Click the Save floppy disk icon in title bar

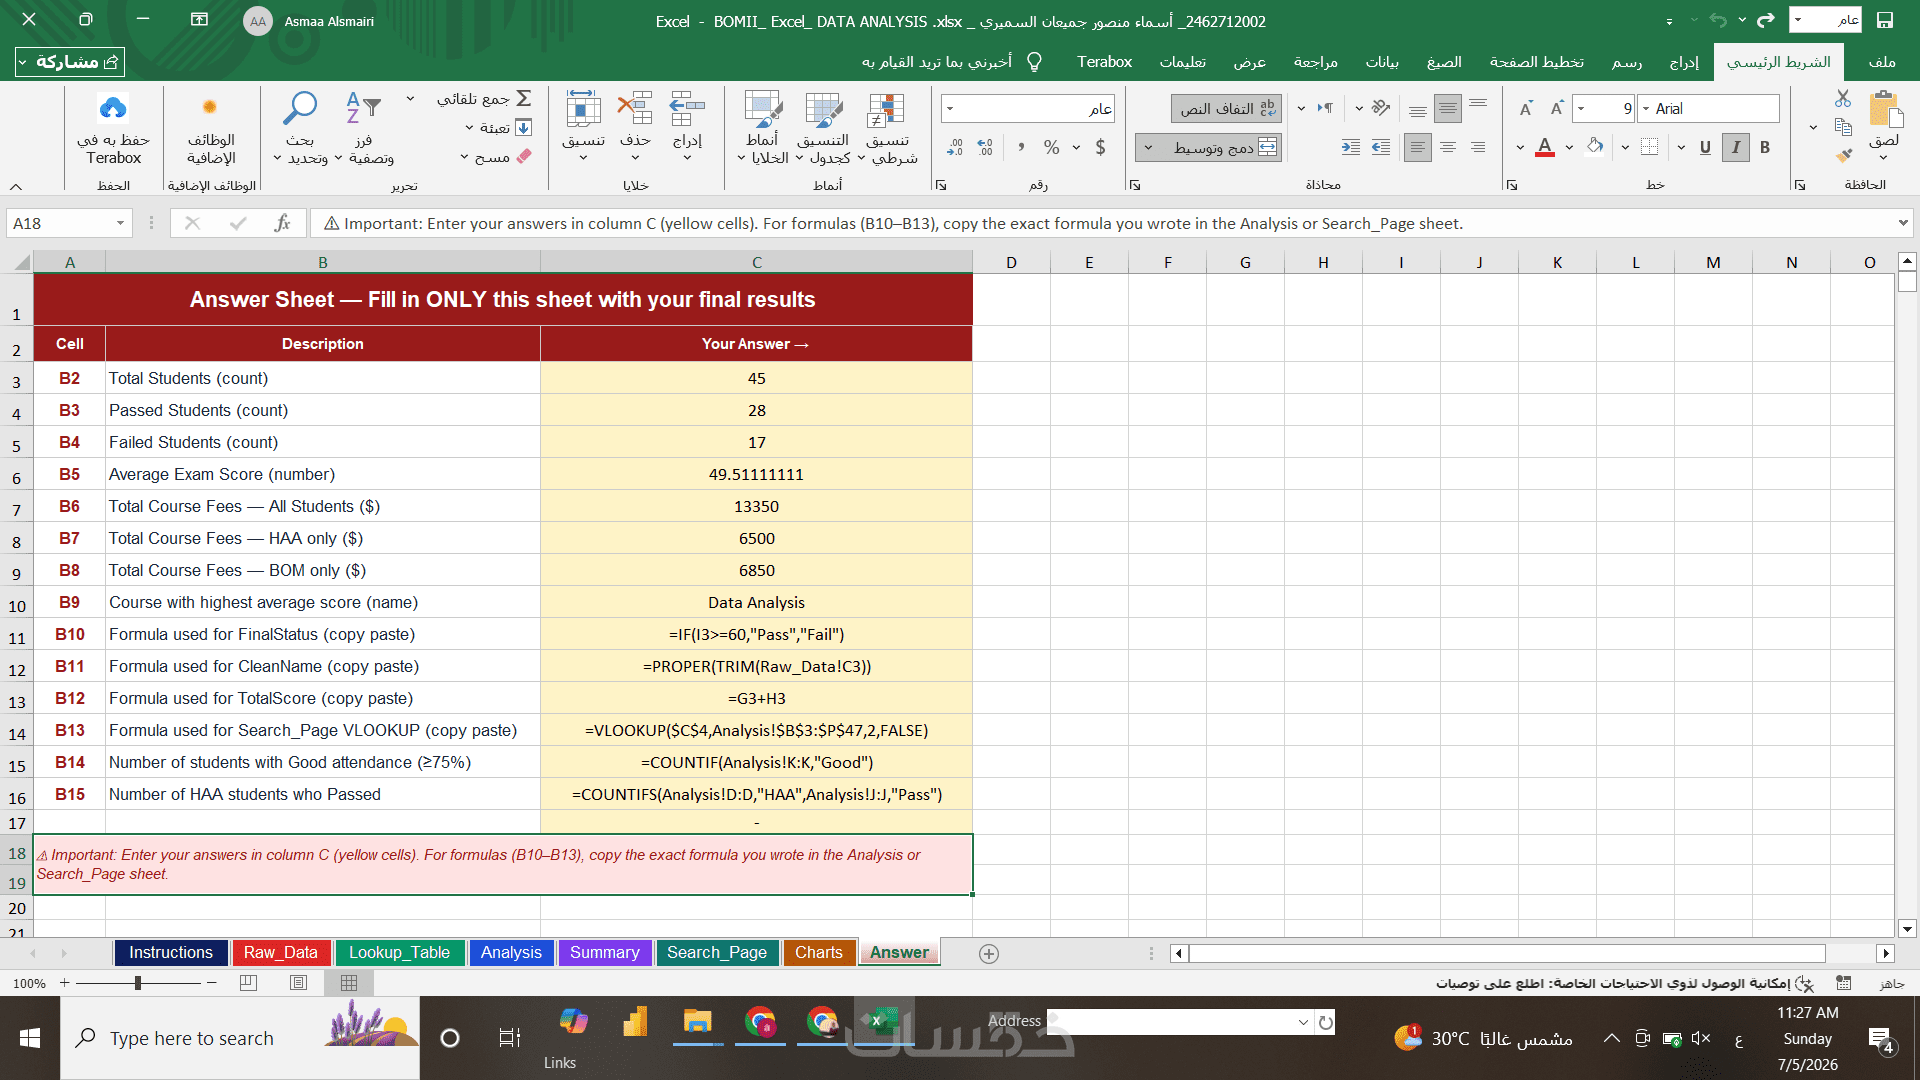pos(1885,20)
